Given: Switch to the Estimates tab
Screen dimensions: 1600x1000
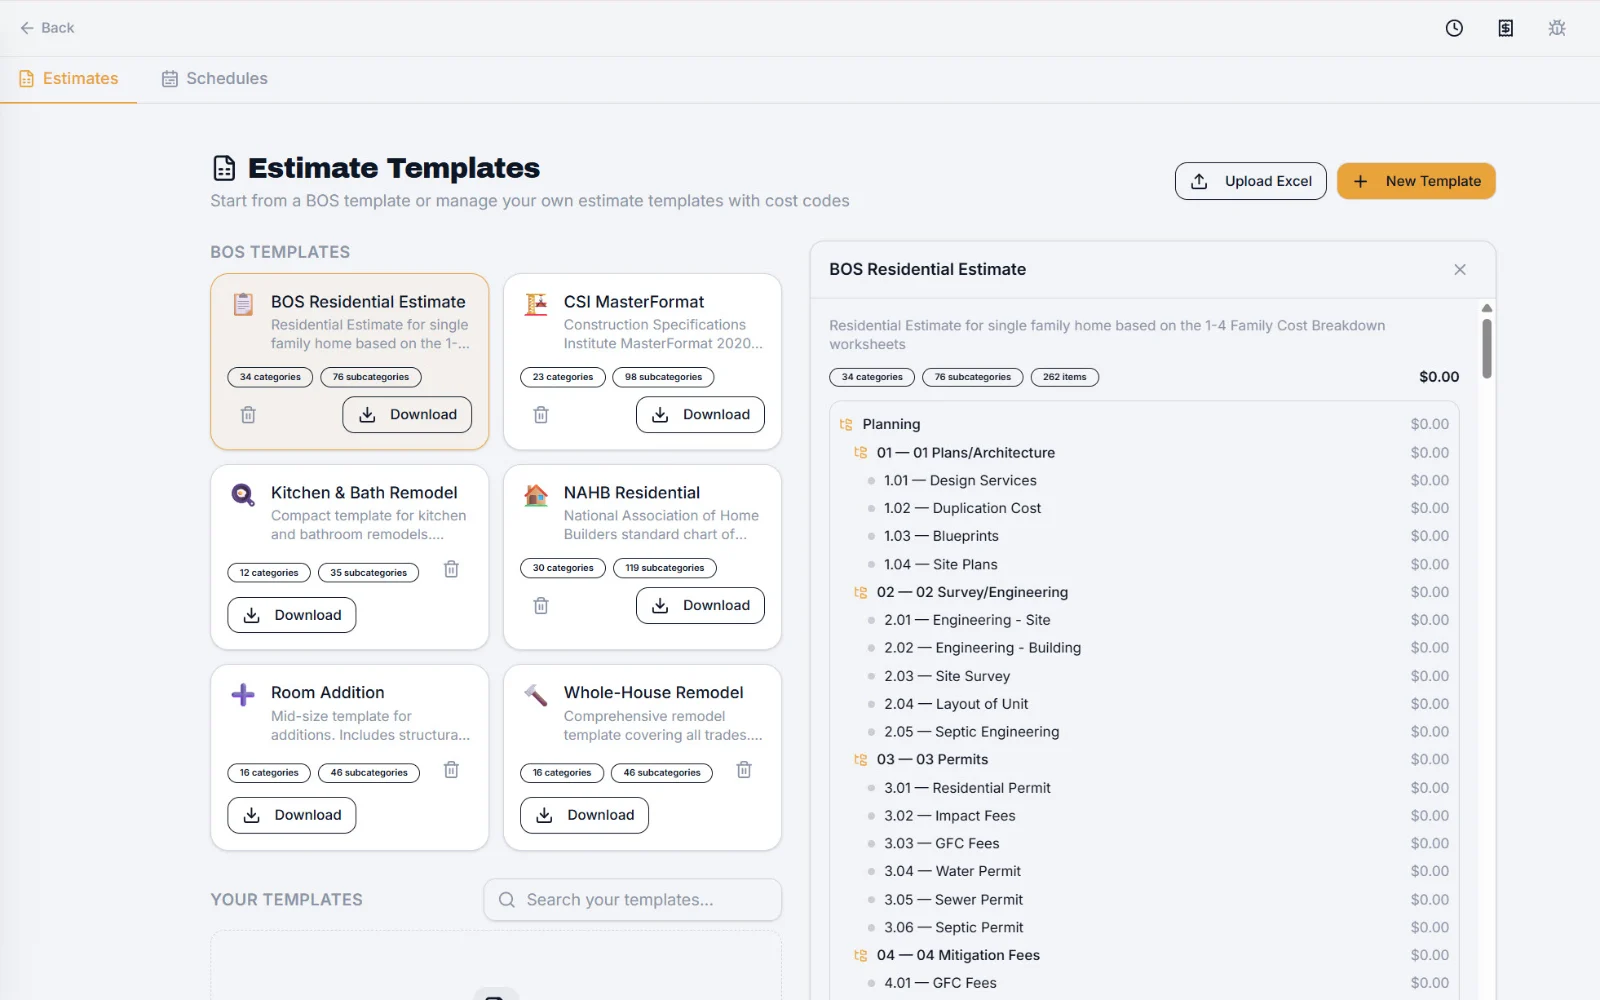Looking at the screenshot, I should pos(68,79).
